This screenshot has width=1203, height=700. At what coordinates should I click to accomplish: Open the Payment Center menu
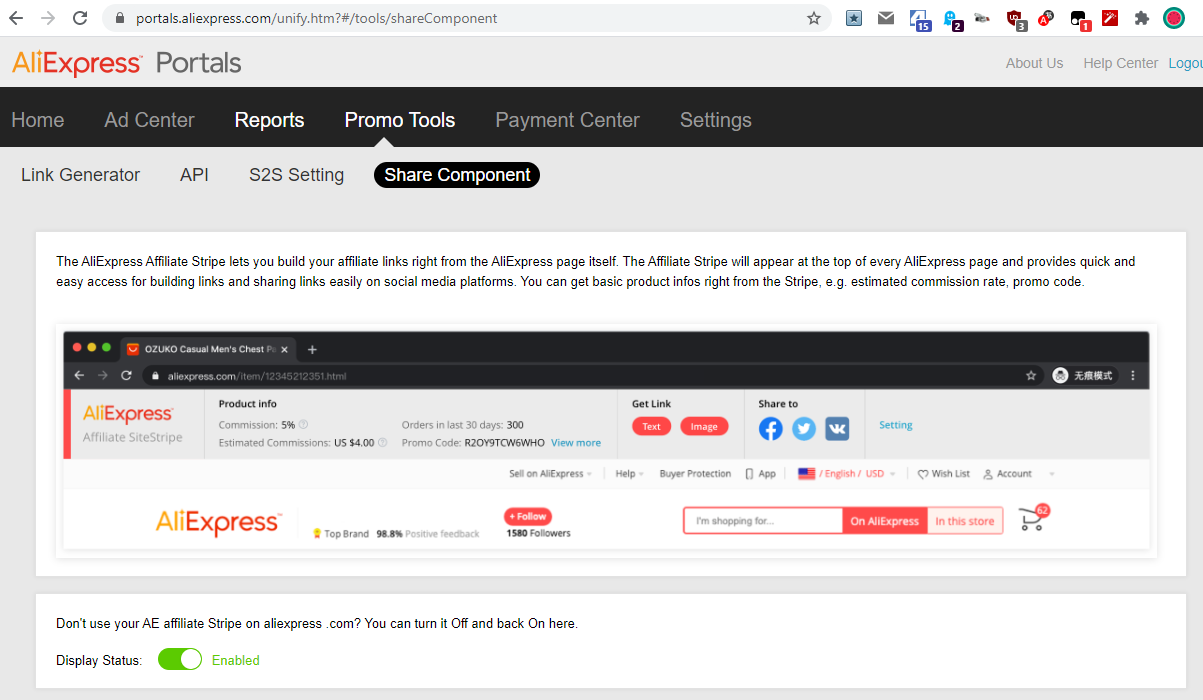click(567, 120)
